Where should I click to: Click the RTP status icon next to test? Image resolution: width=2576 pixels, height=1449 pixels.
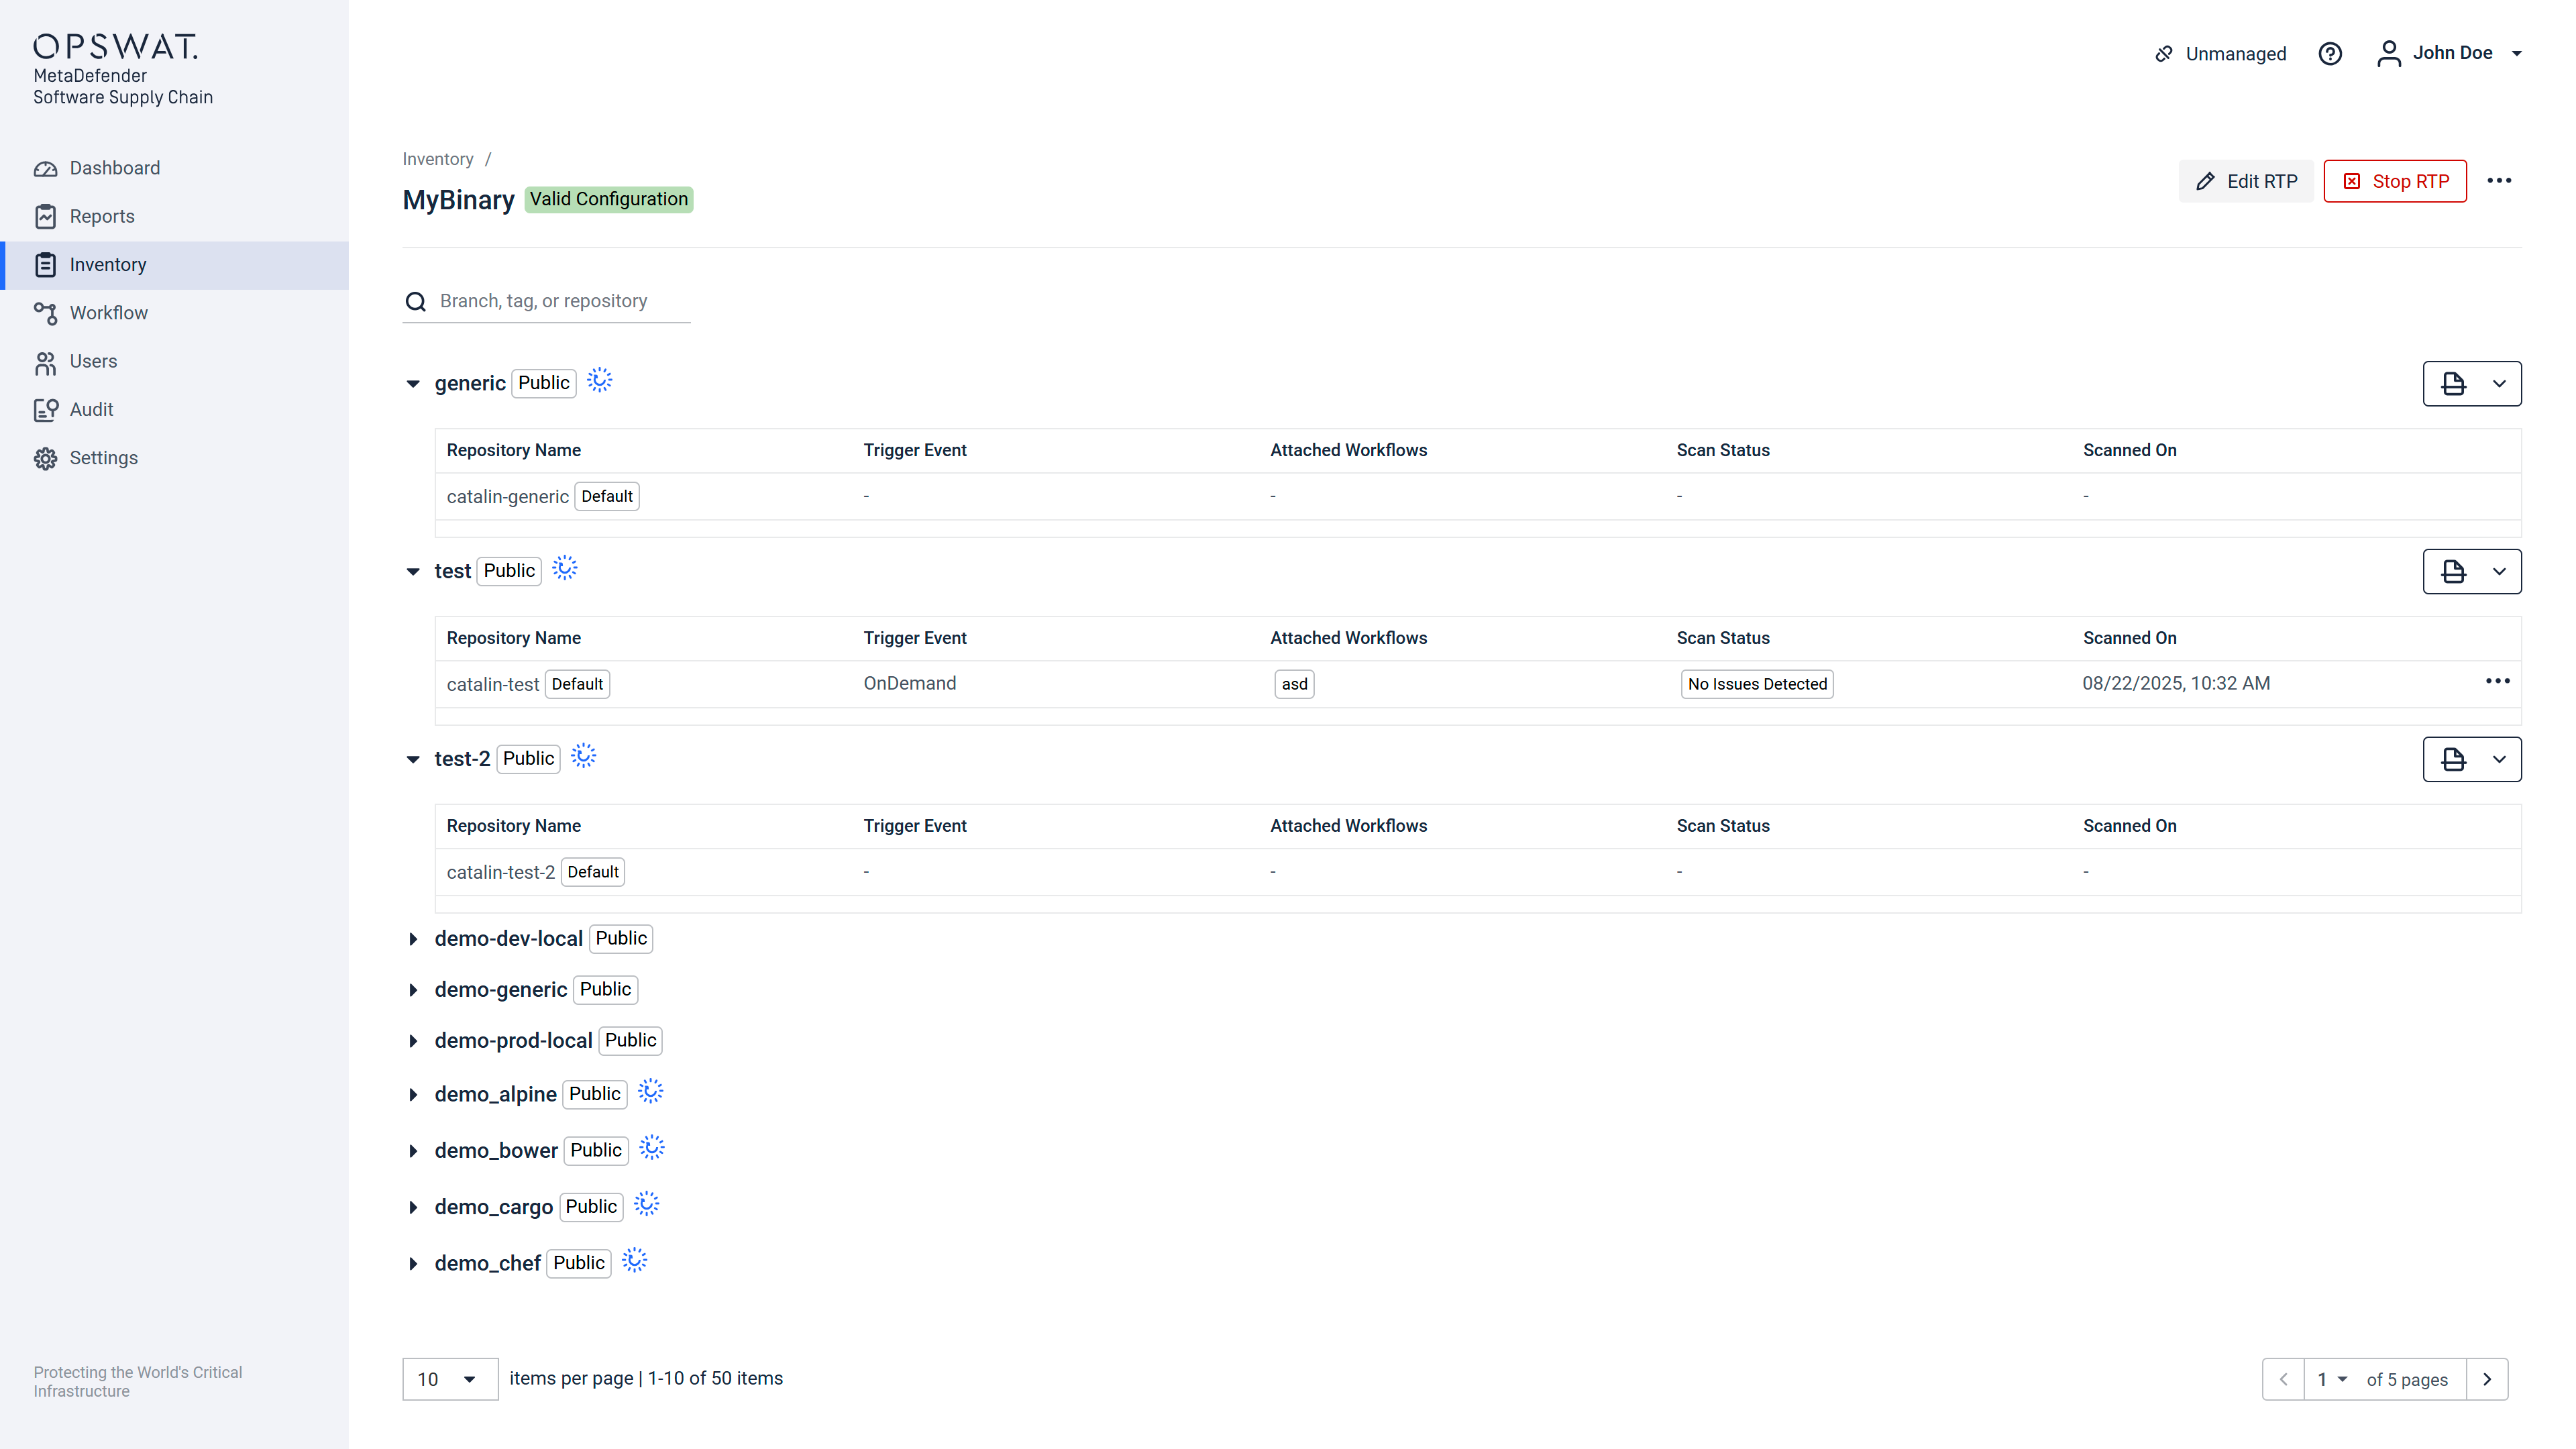(x=565, y=569)
